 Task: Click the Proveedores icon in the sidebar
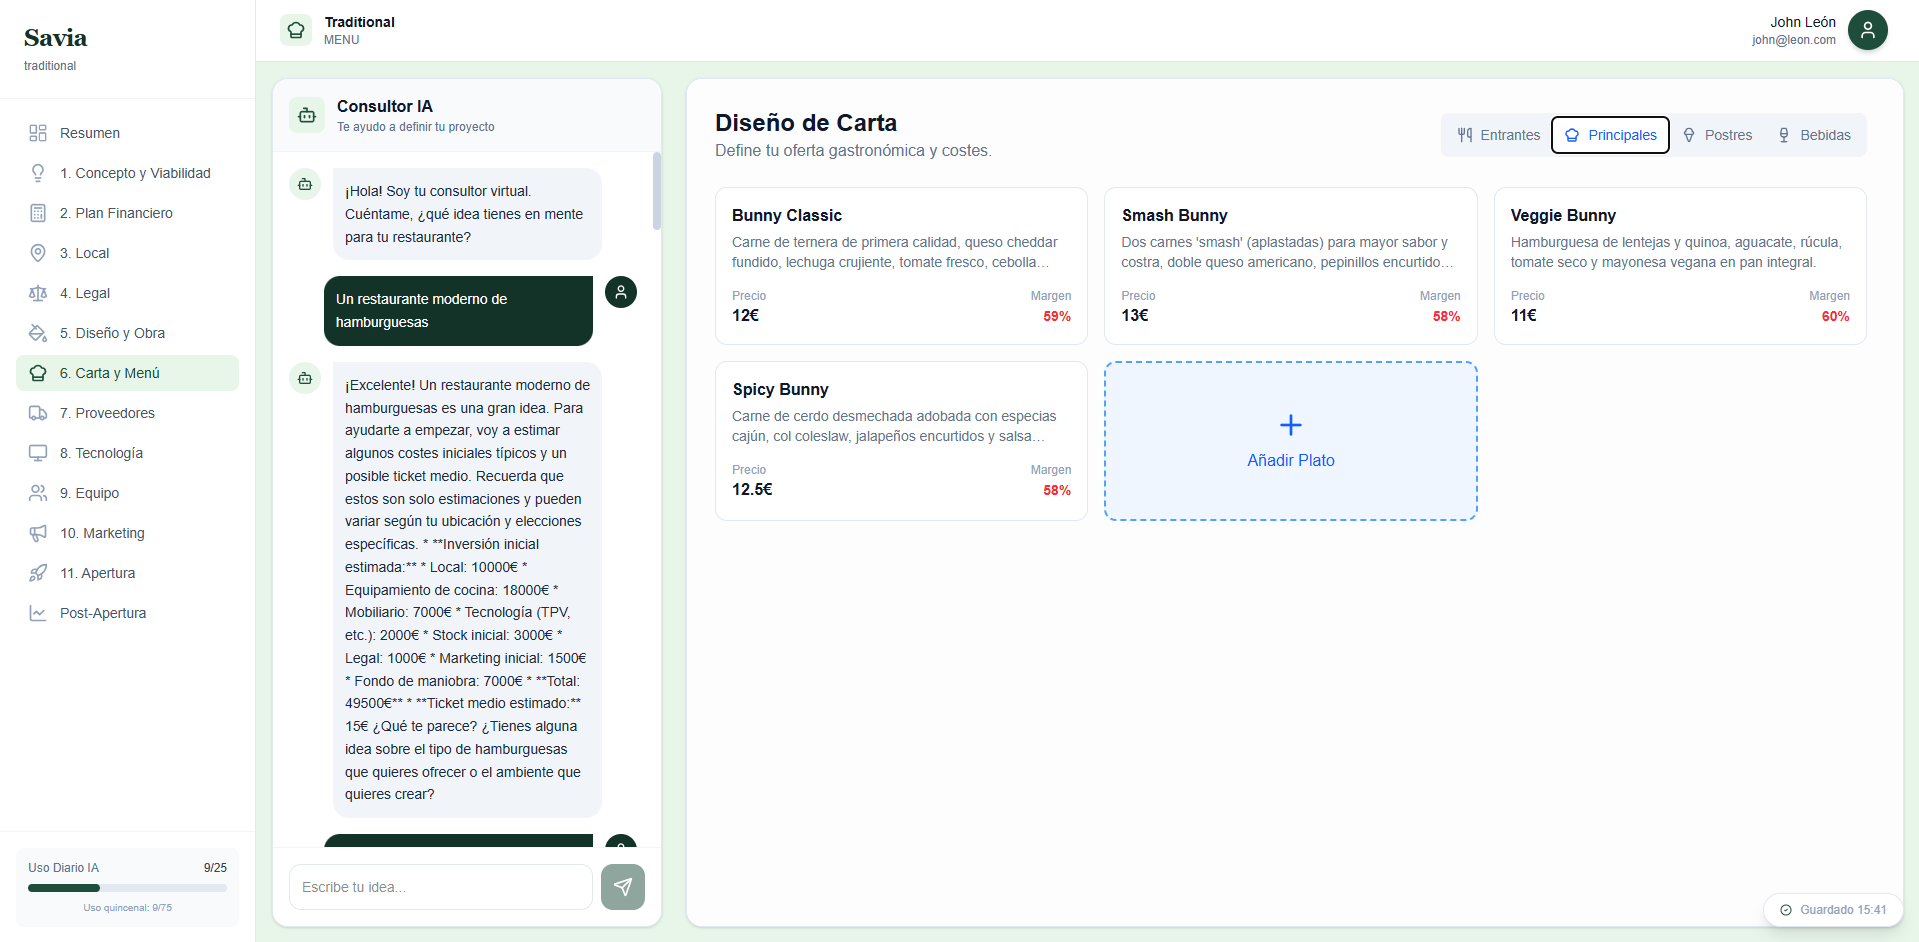(x=38, y=412)
